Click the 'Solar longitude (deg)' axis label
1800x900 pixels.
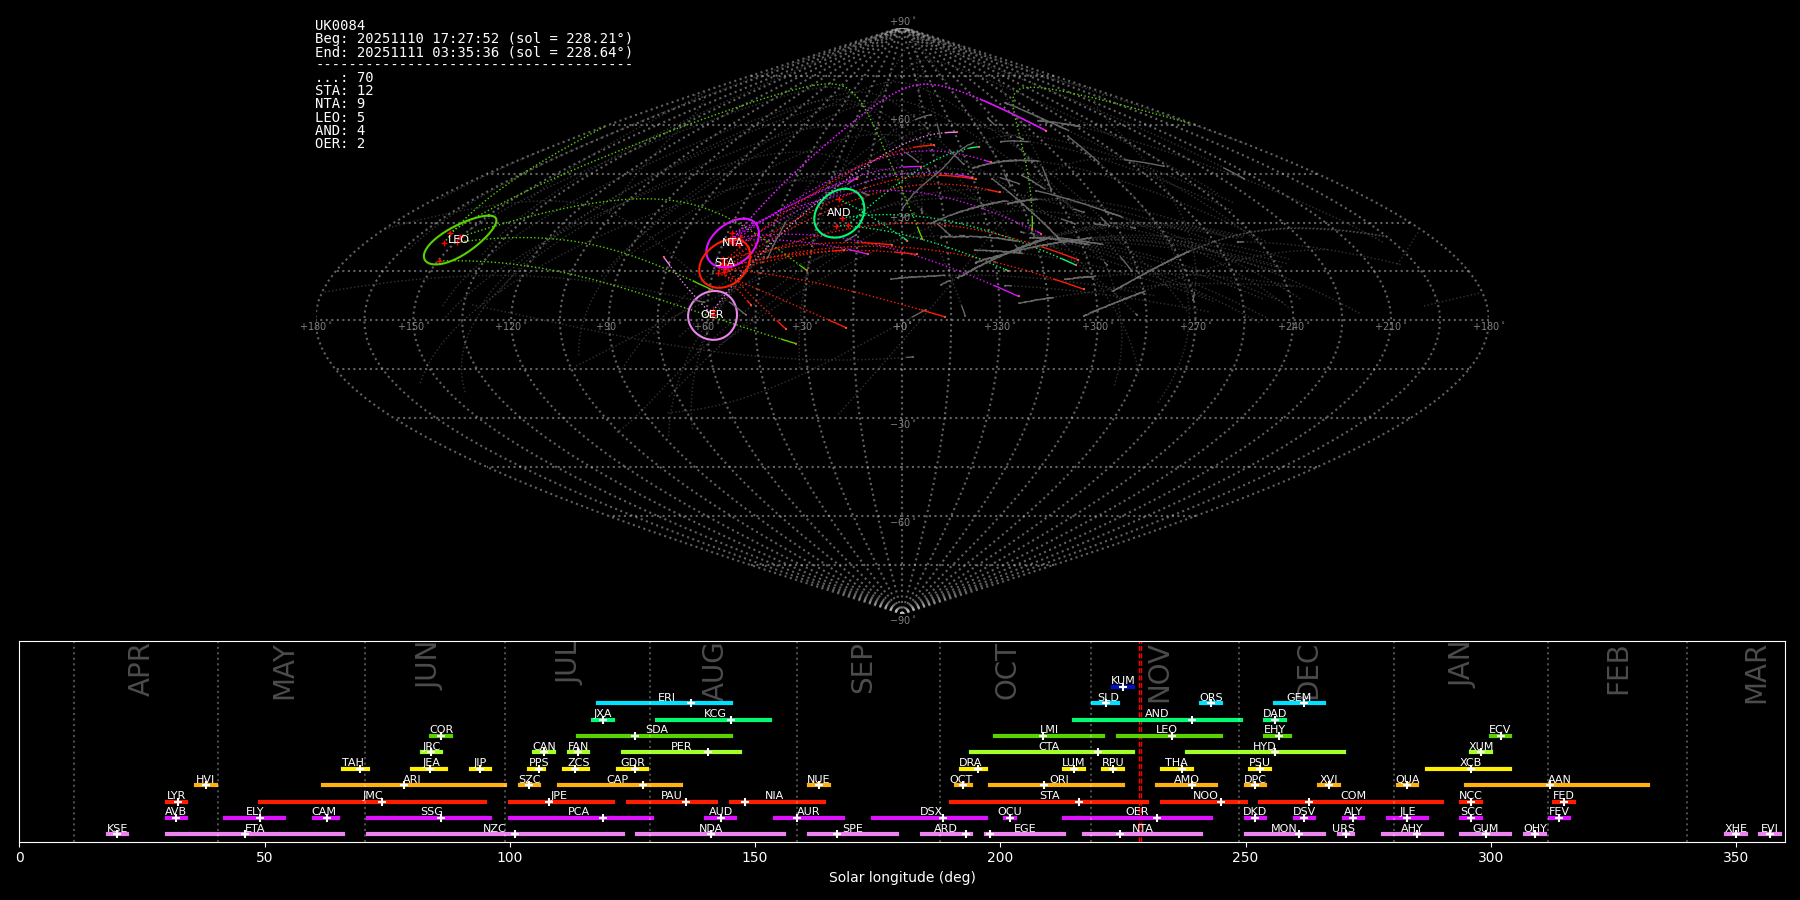901,878
